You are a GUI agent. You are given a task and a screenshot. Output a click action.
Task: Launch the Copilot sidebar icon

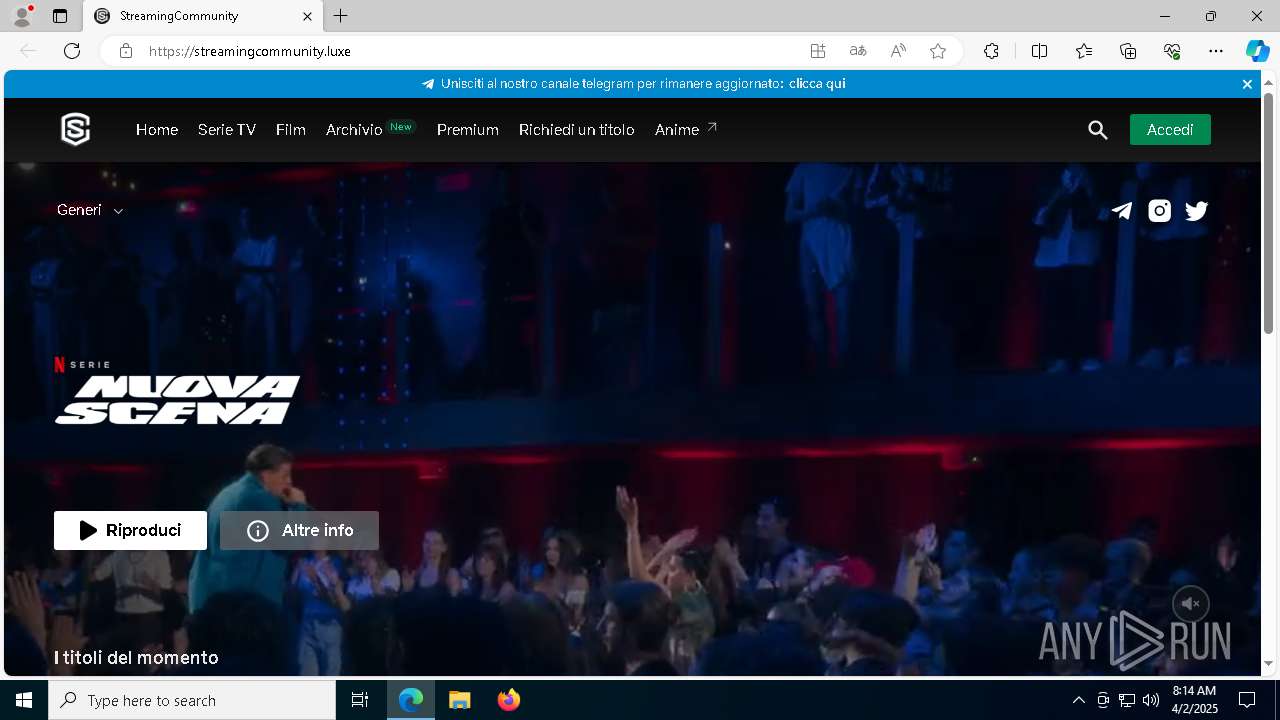click(1257, 51)
